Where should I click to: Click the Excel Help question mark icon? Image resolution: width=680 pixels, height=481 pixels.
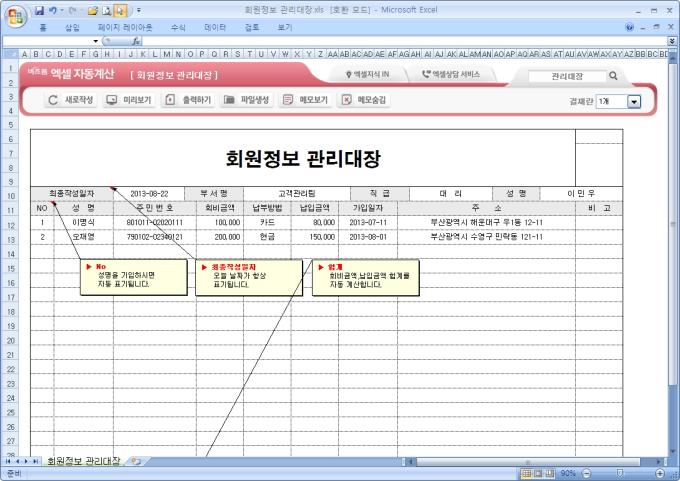[x=629, y=27]
